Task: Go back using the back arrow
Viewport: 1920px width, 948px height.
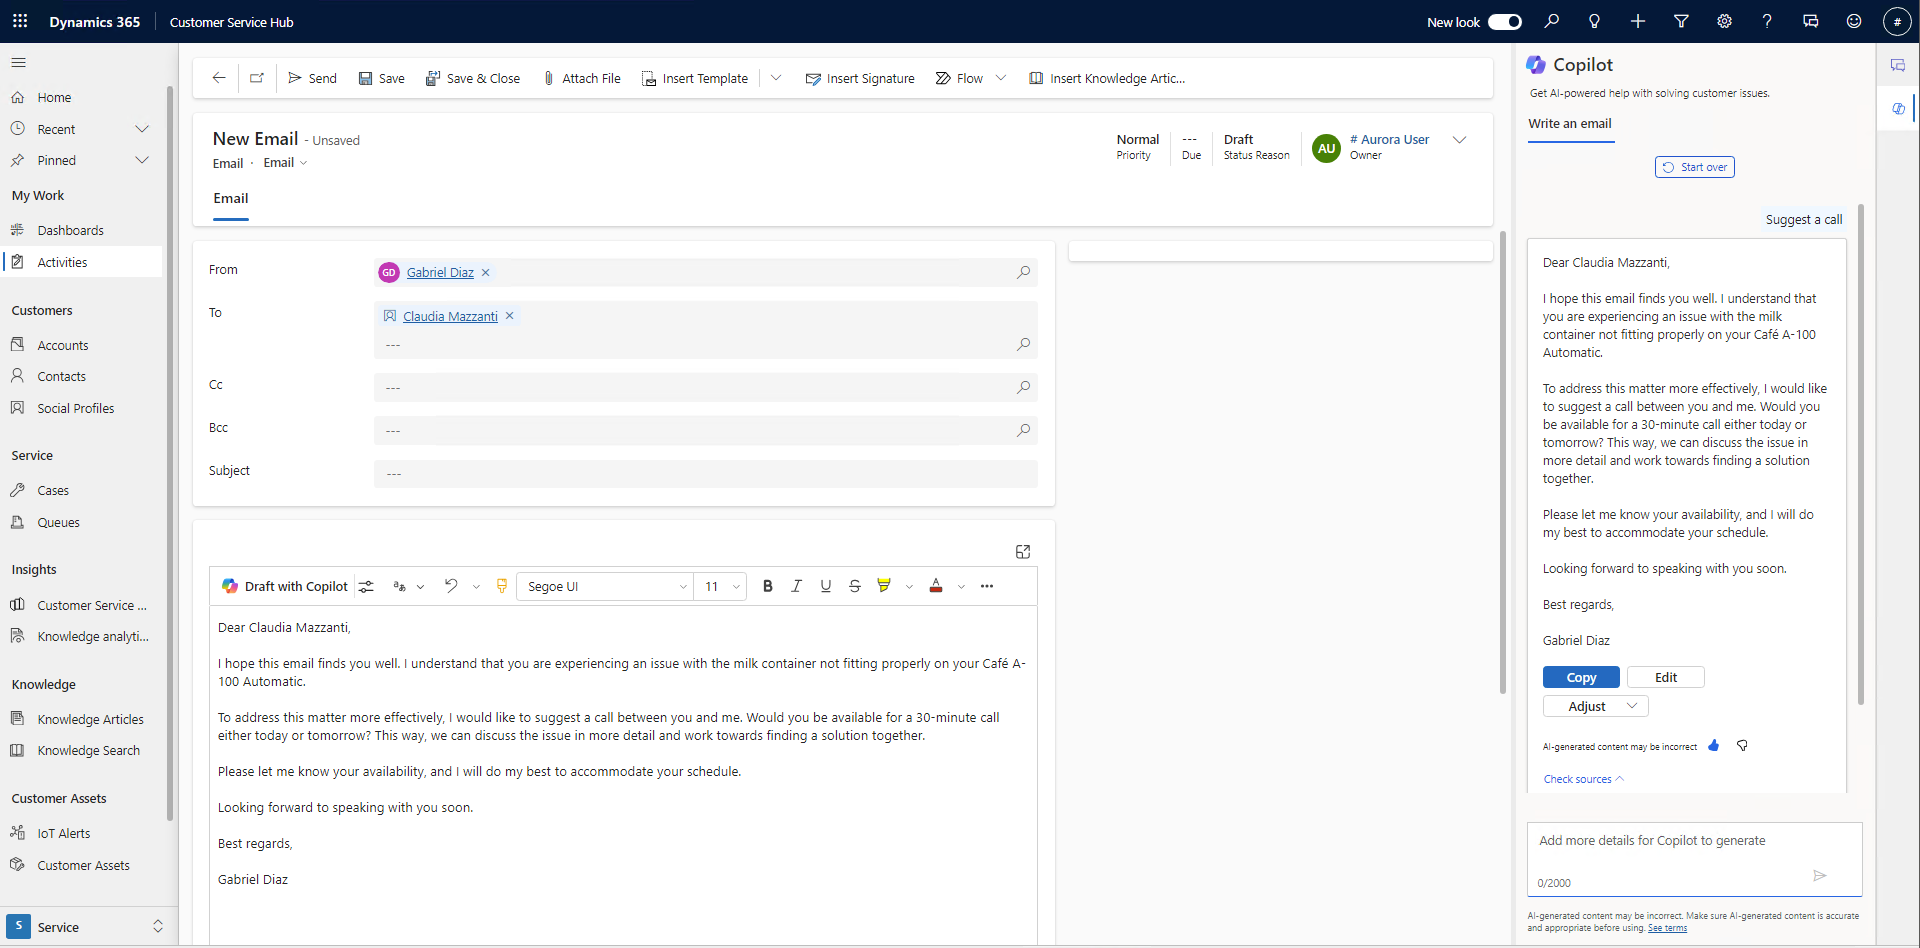Action: tap(219, 78)
